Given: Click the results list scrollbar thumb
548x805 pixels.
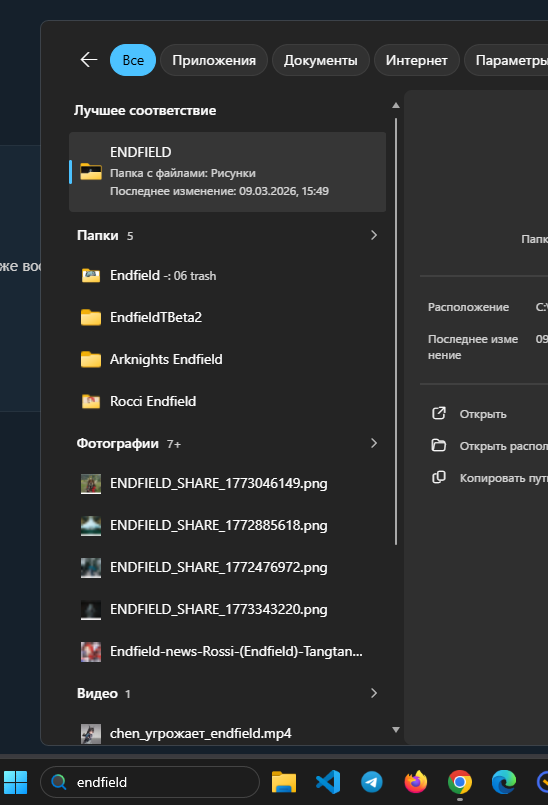Looking at the screenshot, I should [x=396, y=332].
